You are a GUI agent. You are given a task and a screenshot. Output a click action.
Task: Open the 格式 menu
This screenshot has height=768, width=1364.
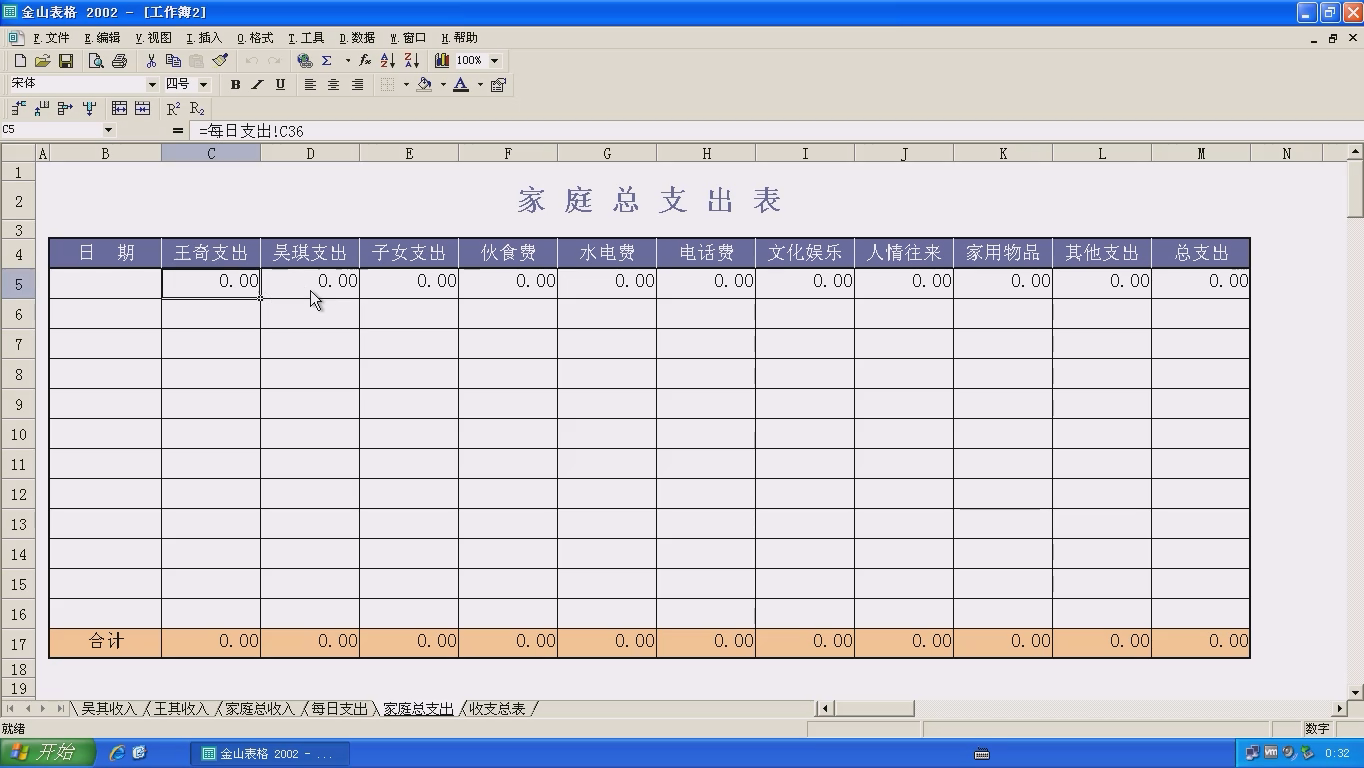pyautogui.click(x=255, y=38)
